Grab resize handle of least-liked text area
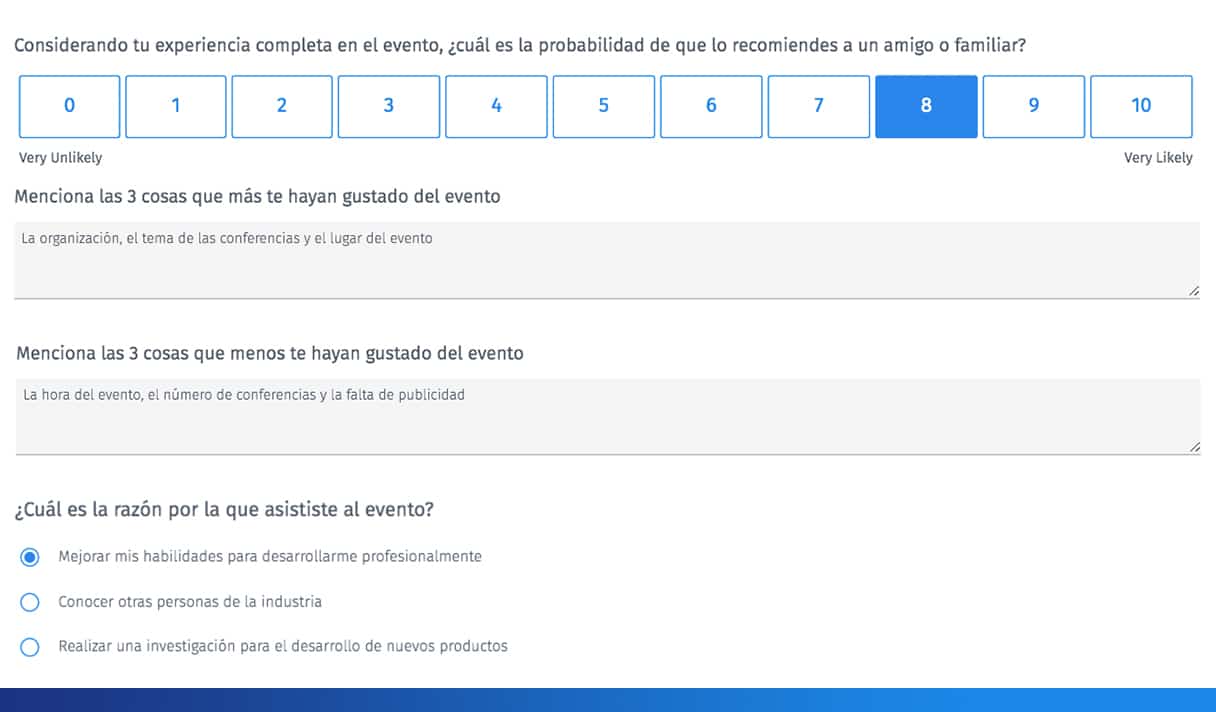1216x712 pixels. pos(1194,447)
